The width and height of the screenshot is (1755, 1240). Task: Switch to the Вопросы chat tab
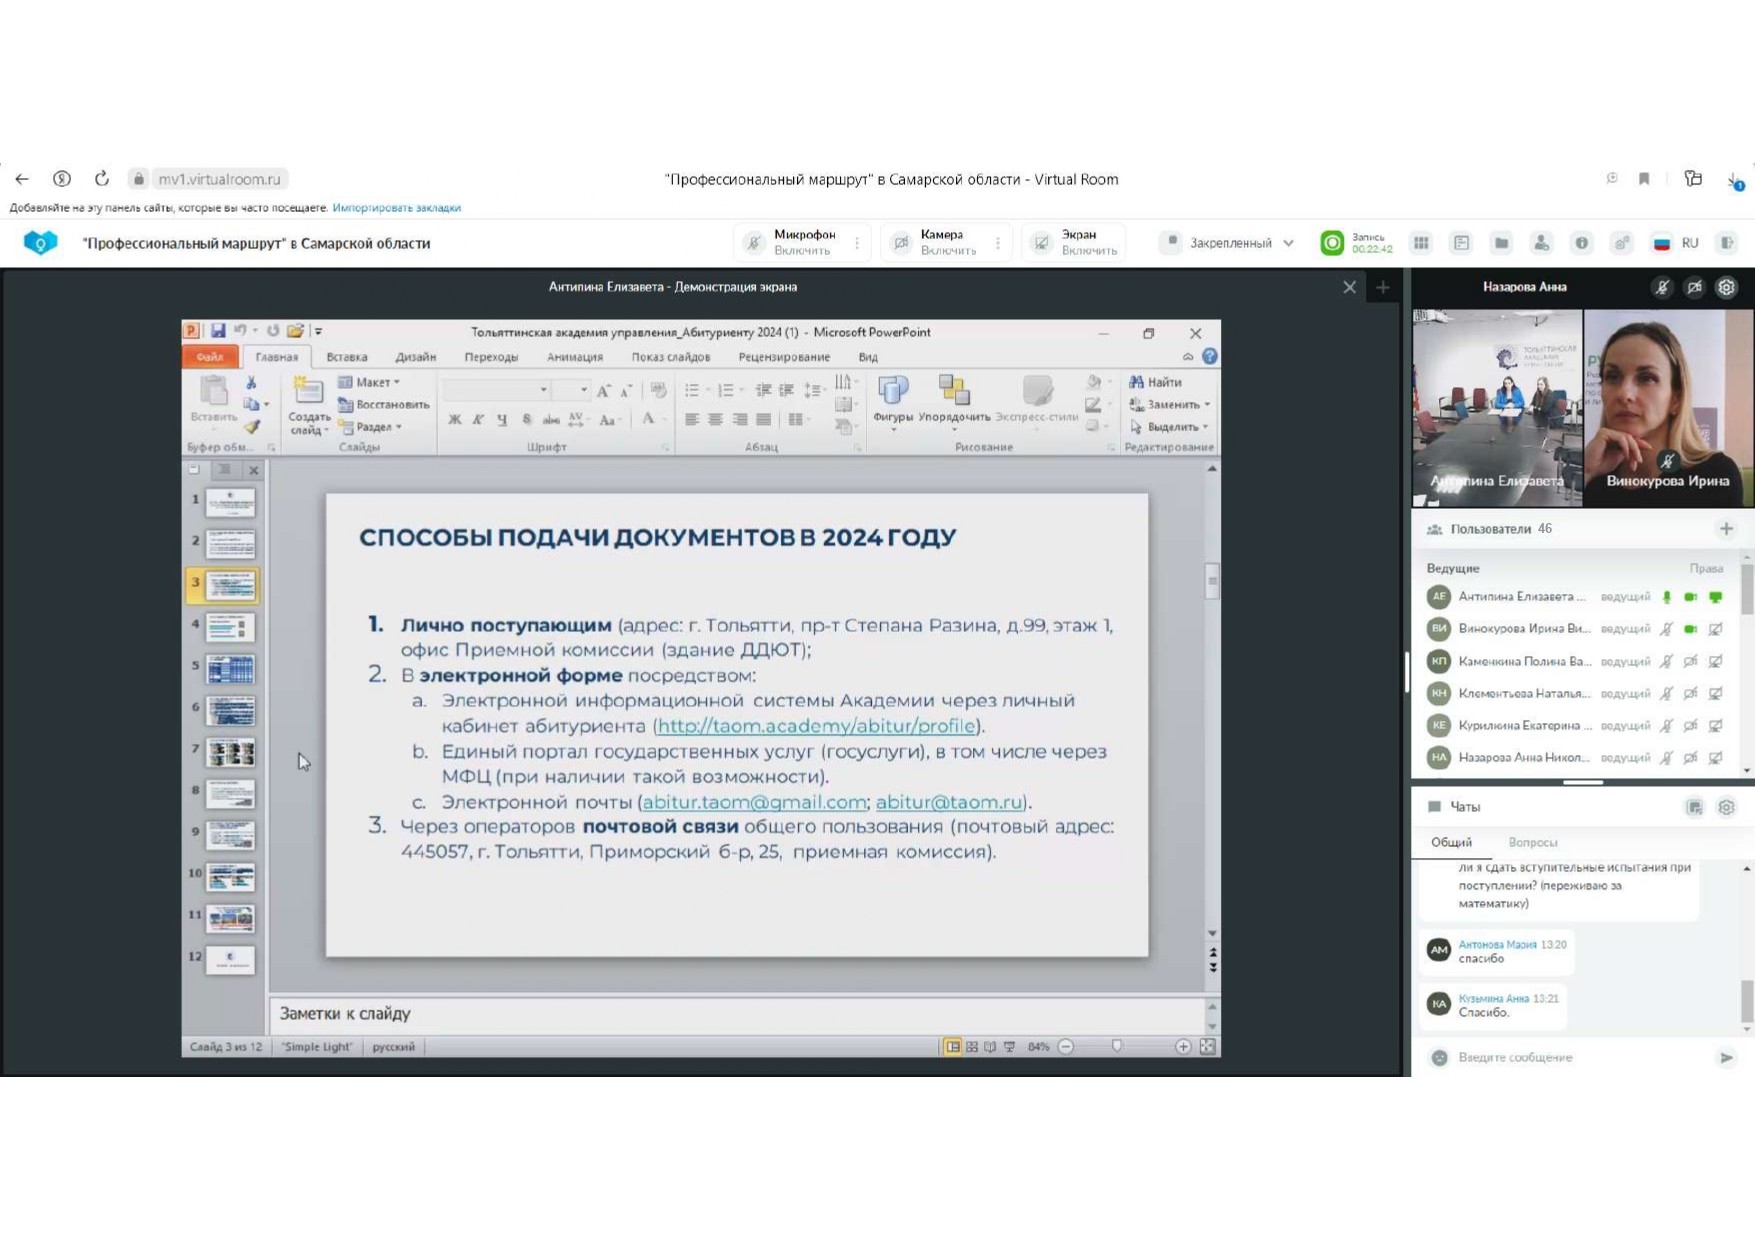pyautogui.click(x=1532, y=842)
